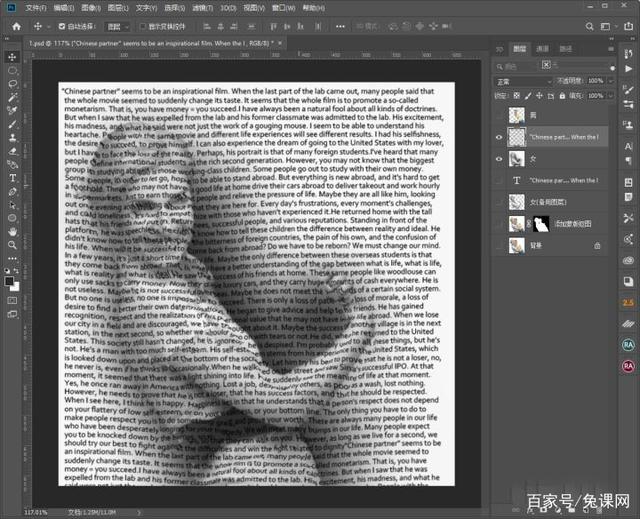640x519 pixels.
Task: Change screen mode icon at toolbox bottom
Action: [x=12, y=314]
